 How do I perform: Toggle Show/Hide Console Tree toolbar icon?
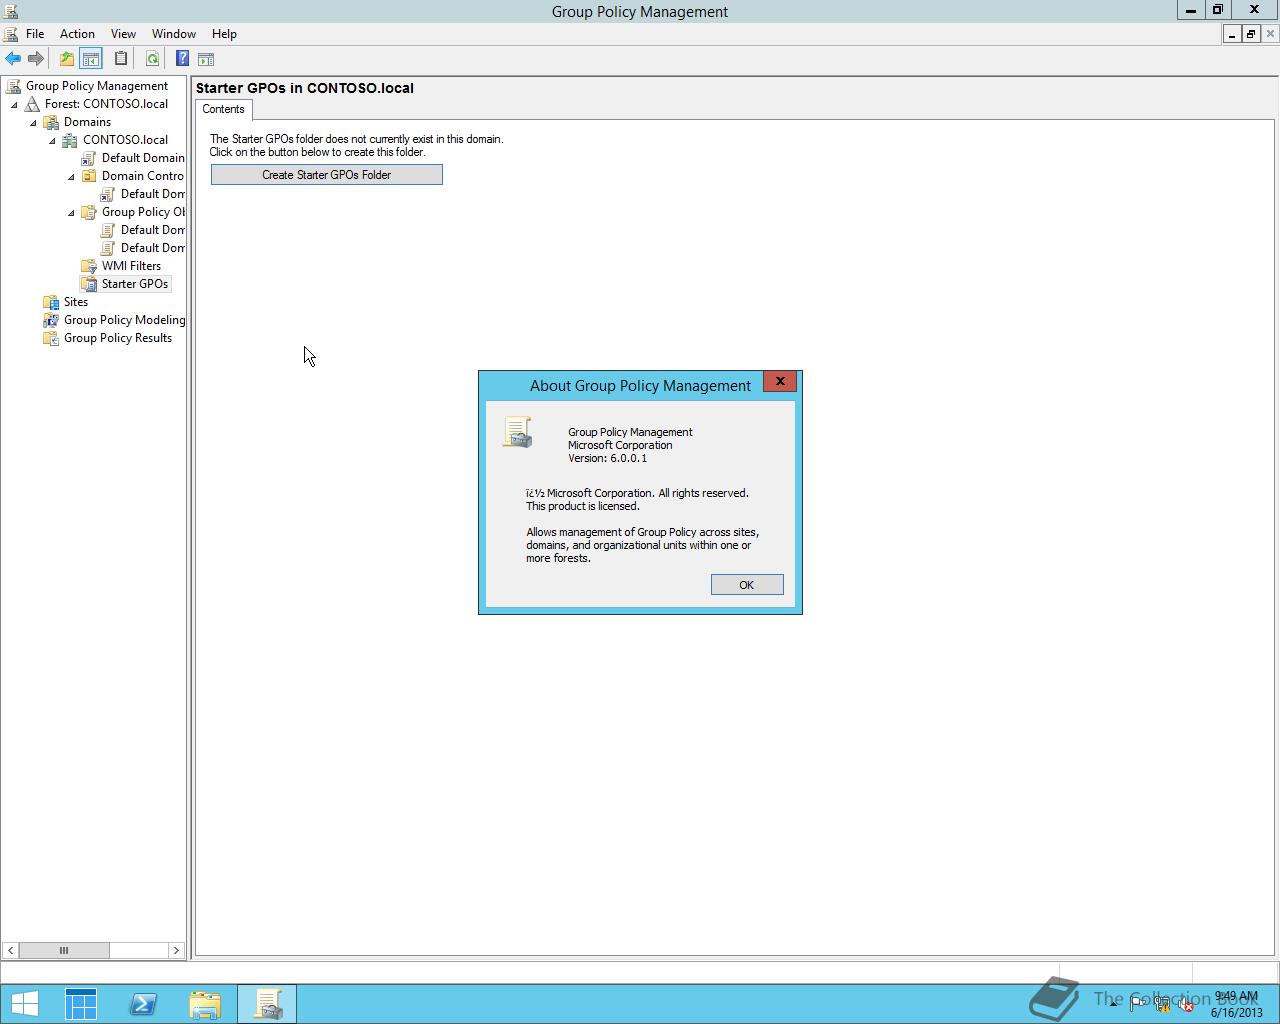point(90,59)
